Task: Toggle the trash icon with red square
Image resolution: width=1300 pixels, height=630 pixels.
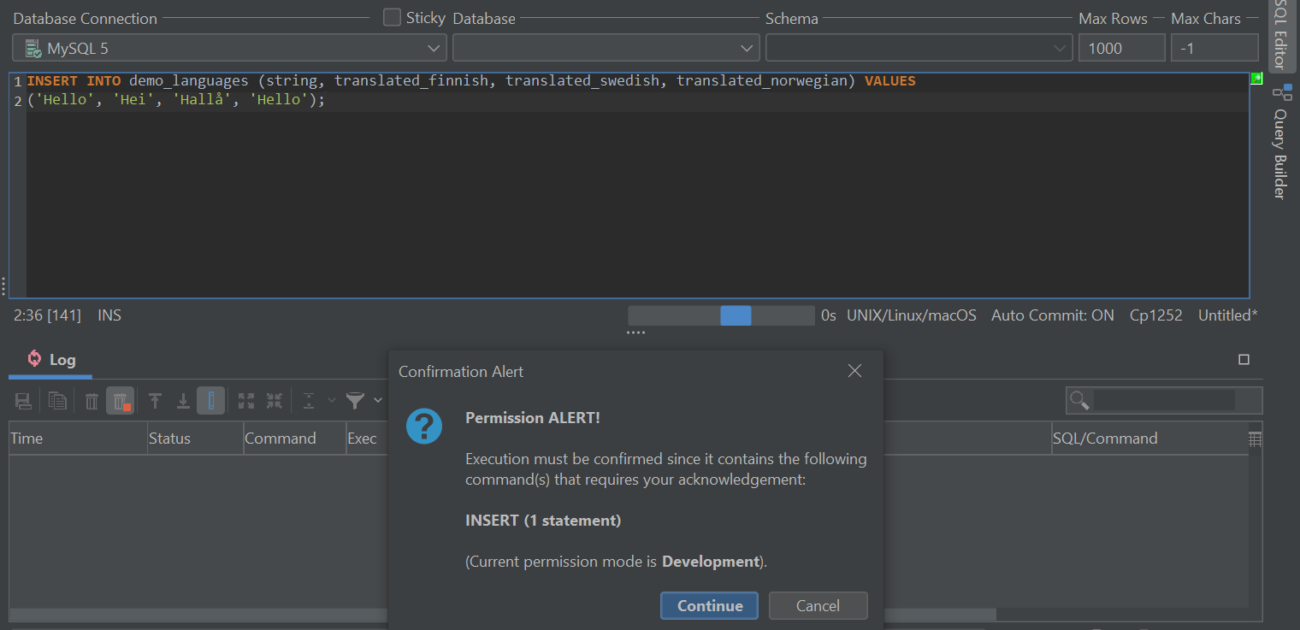Action: tap(120, 401)
